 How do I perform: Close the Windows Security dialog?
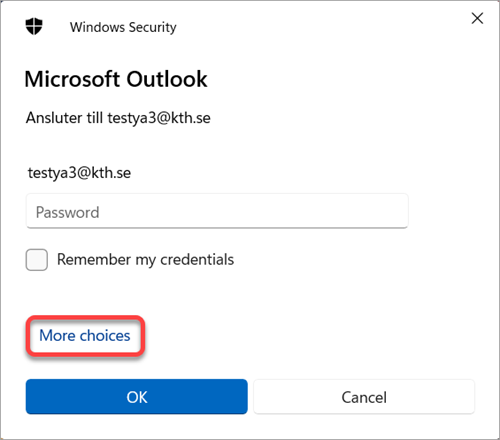(x=477, y=18)
